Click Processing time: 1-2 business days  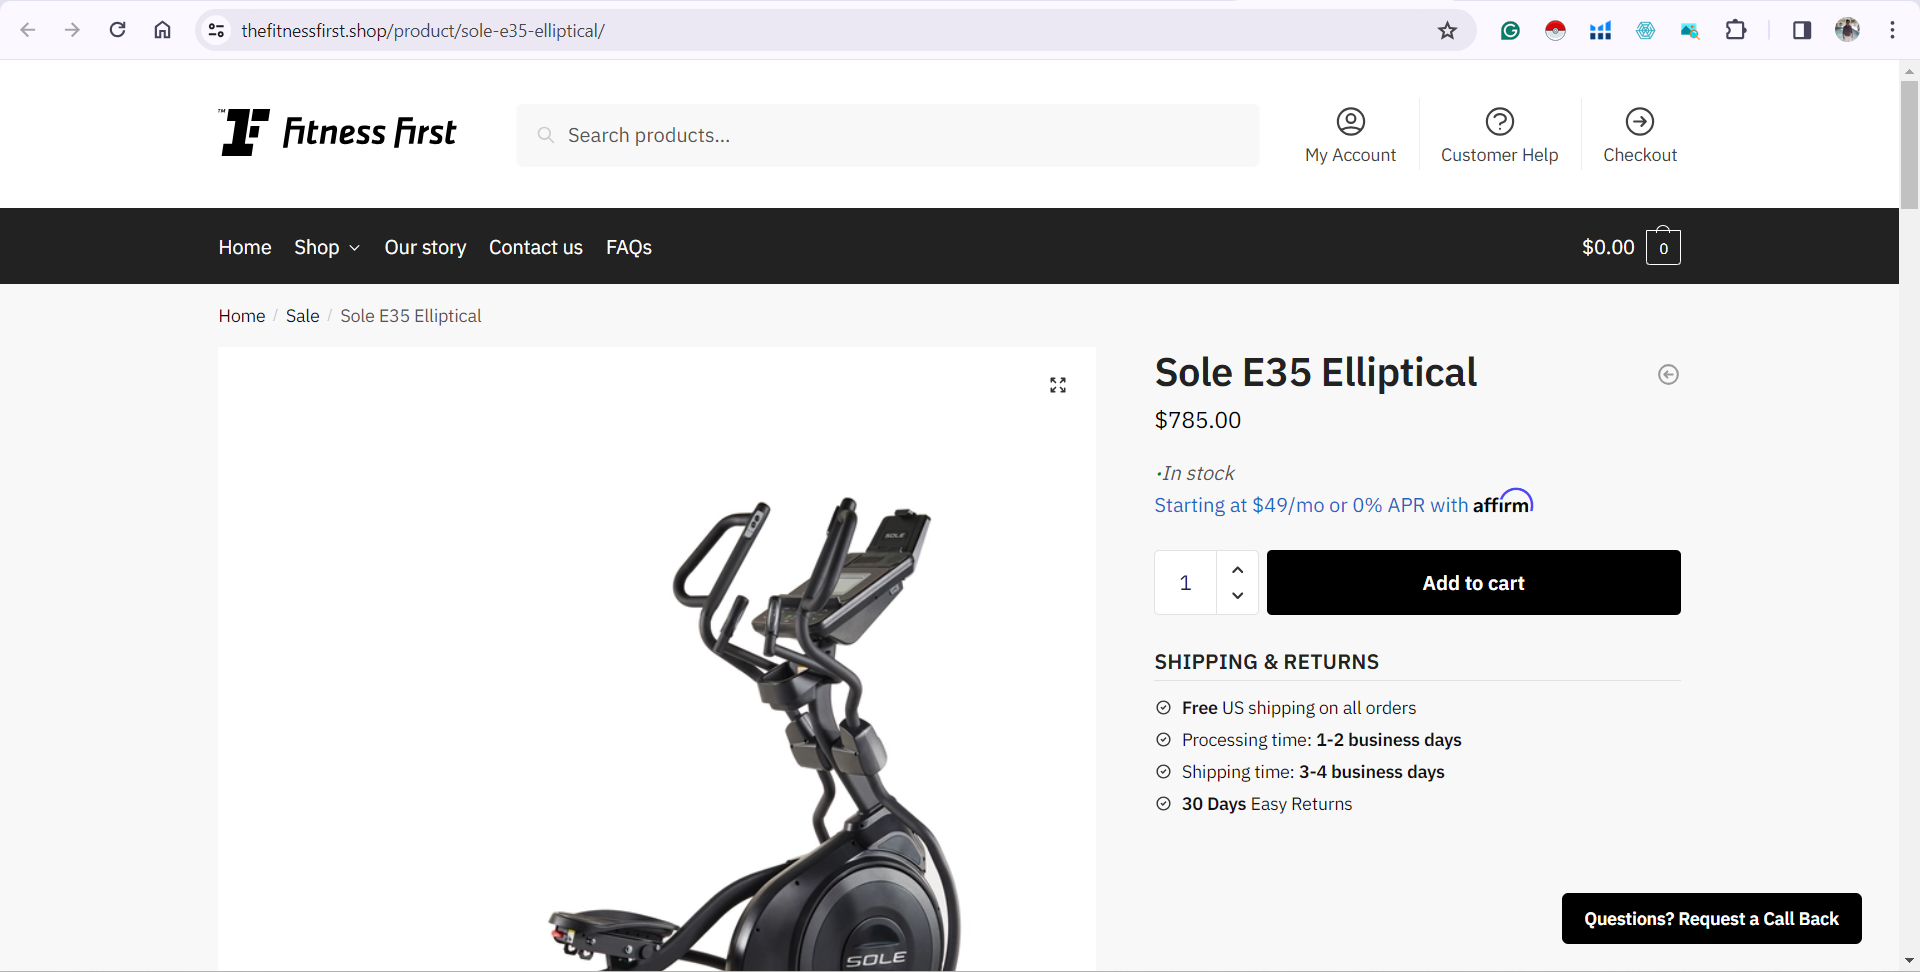click(x=1321, y=740)
